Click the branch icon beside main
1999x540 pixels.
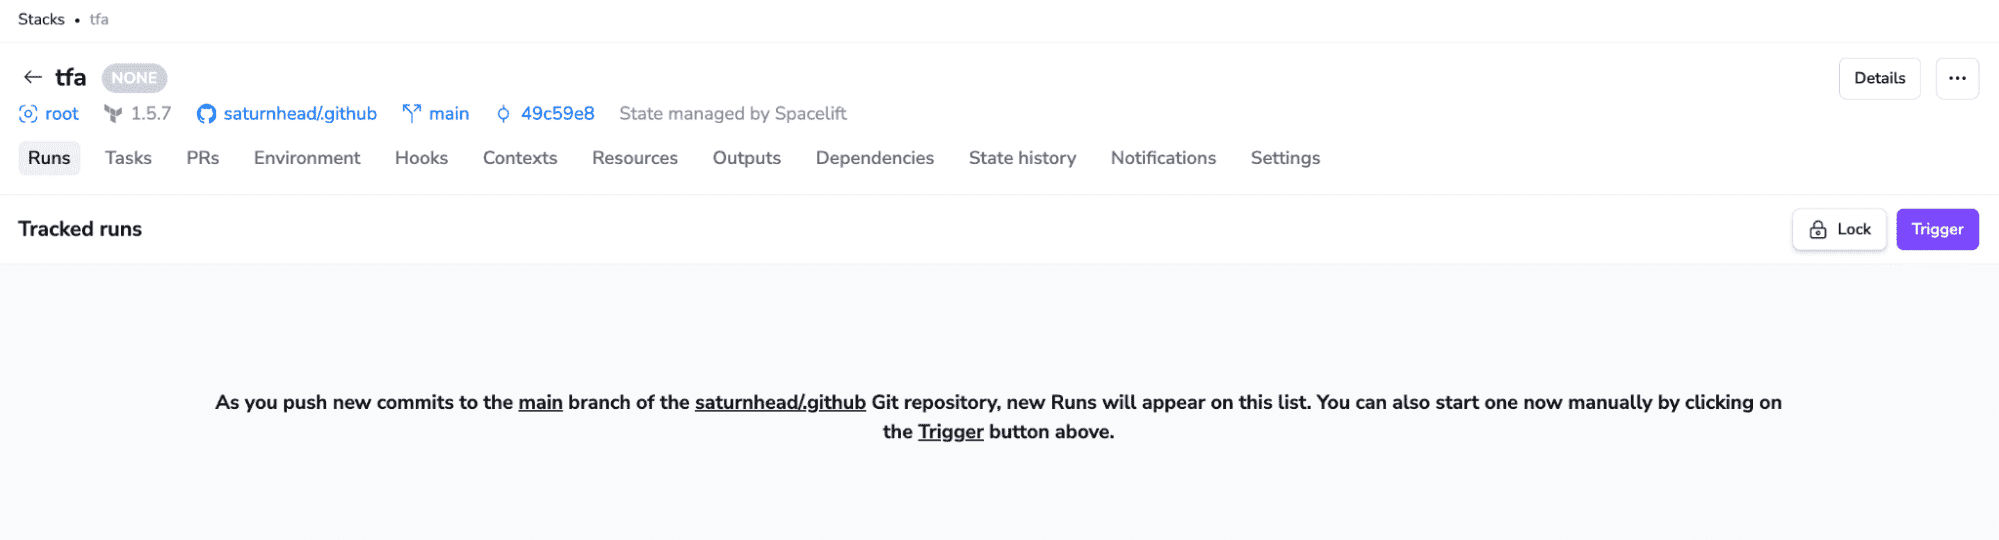coord(411,114)
